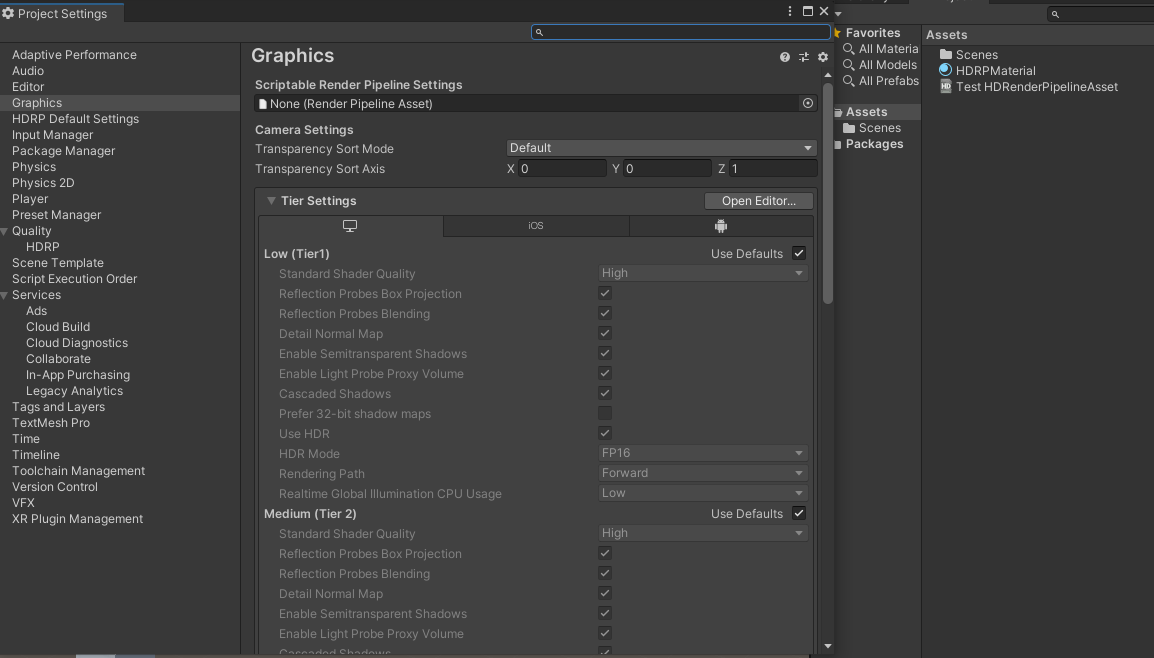Select Script Execution Order category
Screen dimensions: 1154x658
click(x=74, y=279)
